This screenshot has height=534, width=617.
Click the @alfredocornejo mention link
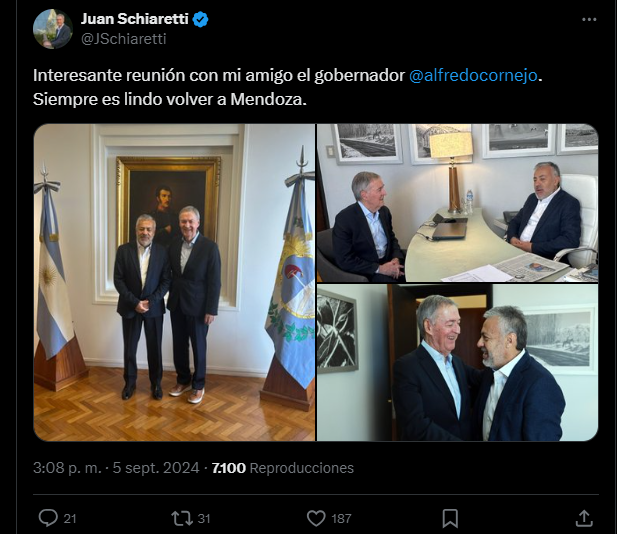tap(473, 75)
